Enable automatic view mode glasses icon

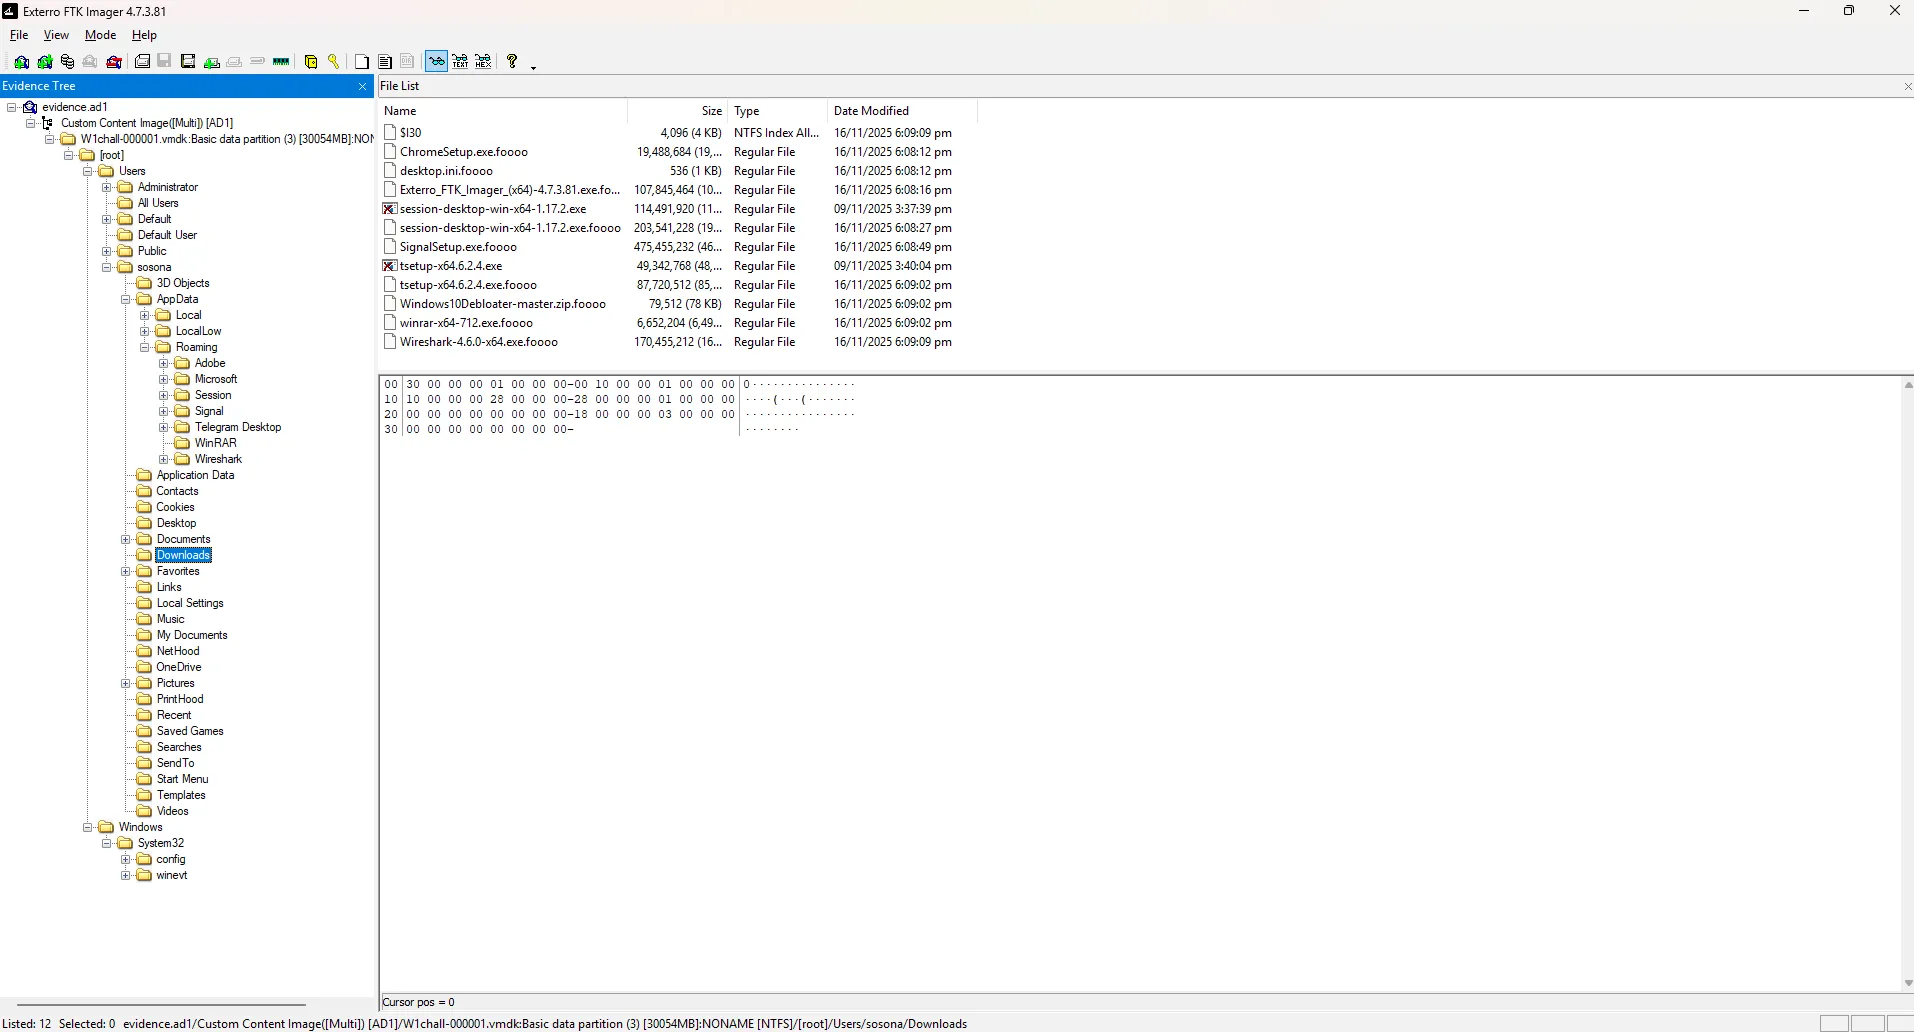pyautogui.click(x=437, y=62)
